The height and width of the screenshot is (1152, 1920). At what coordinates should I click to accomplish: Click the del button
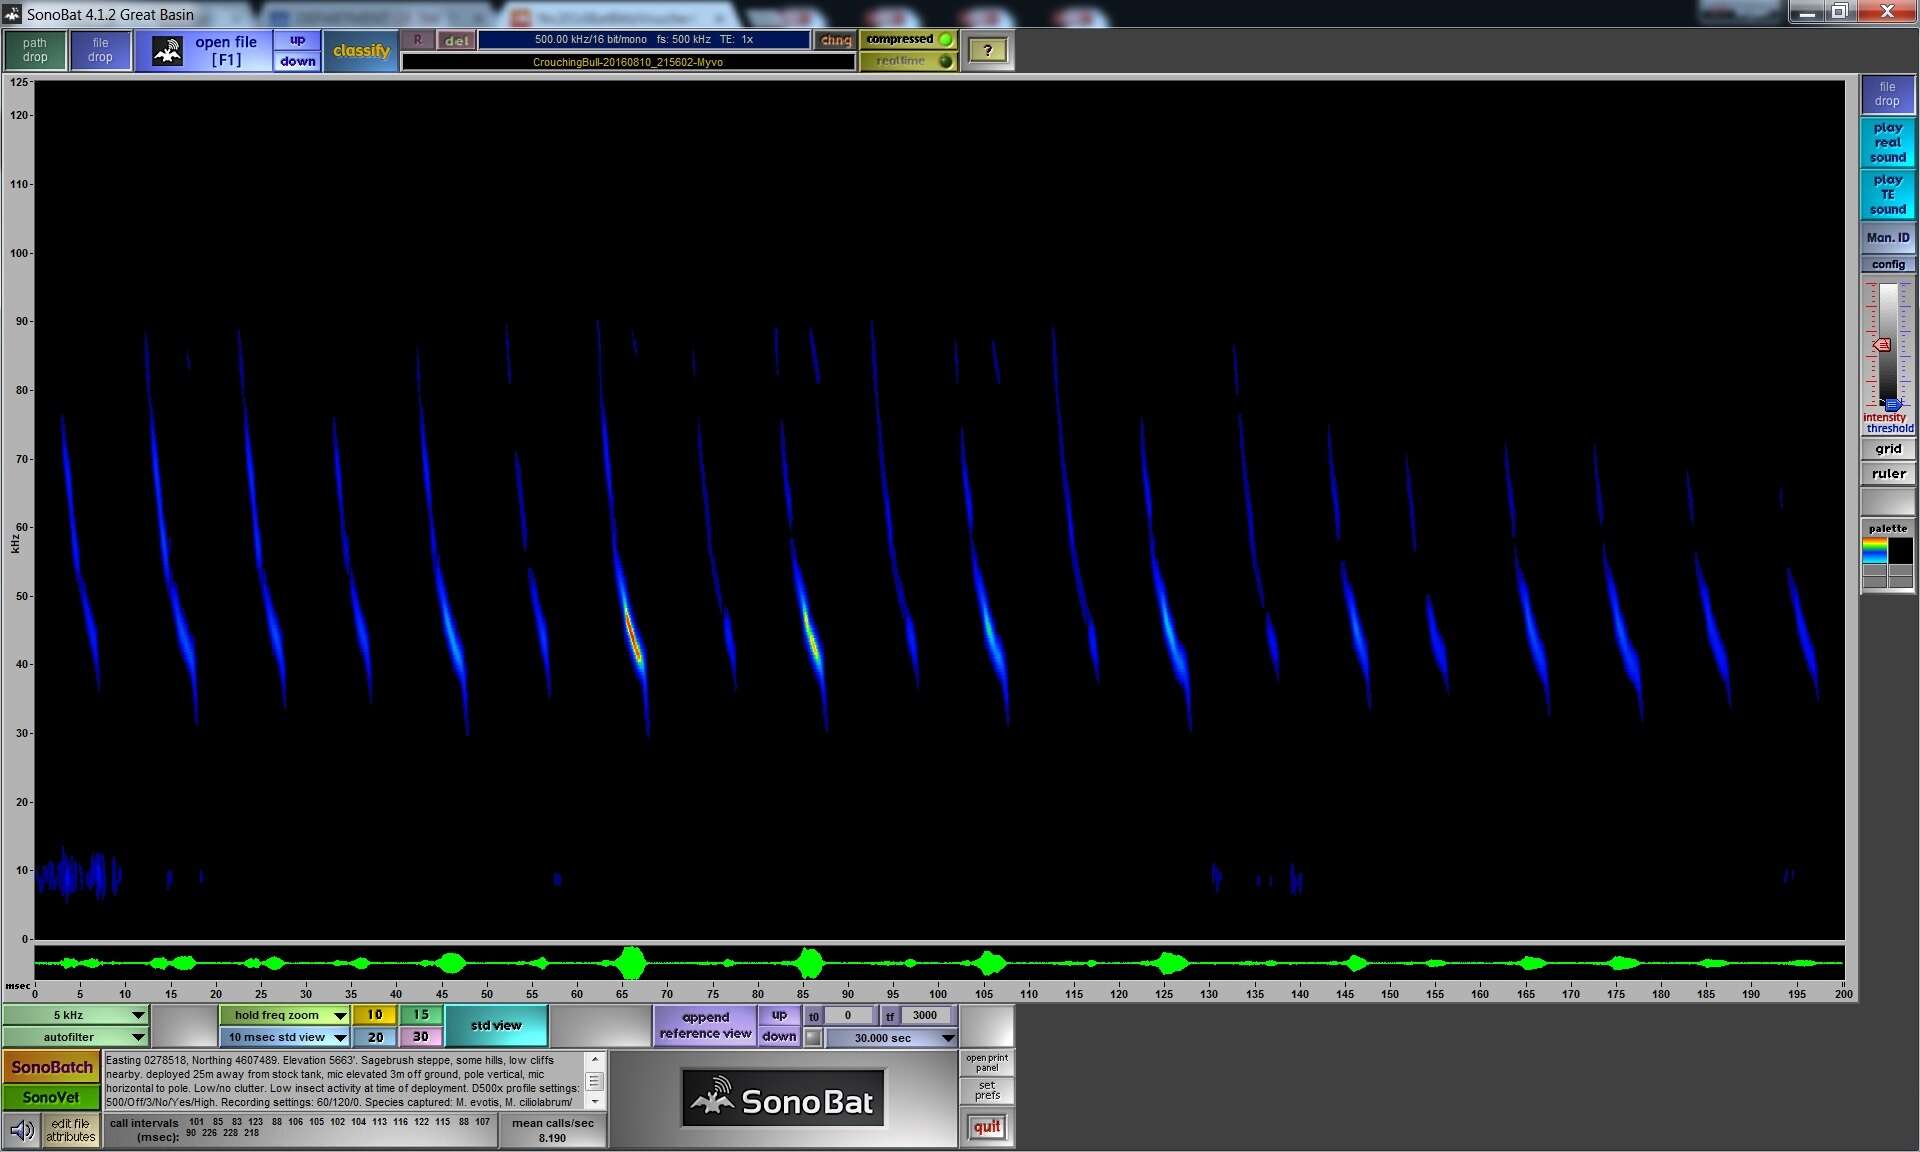(x=457, y=40)
